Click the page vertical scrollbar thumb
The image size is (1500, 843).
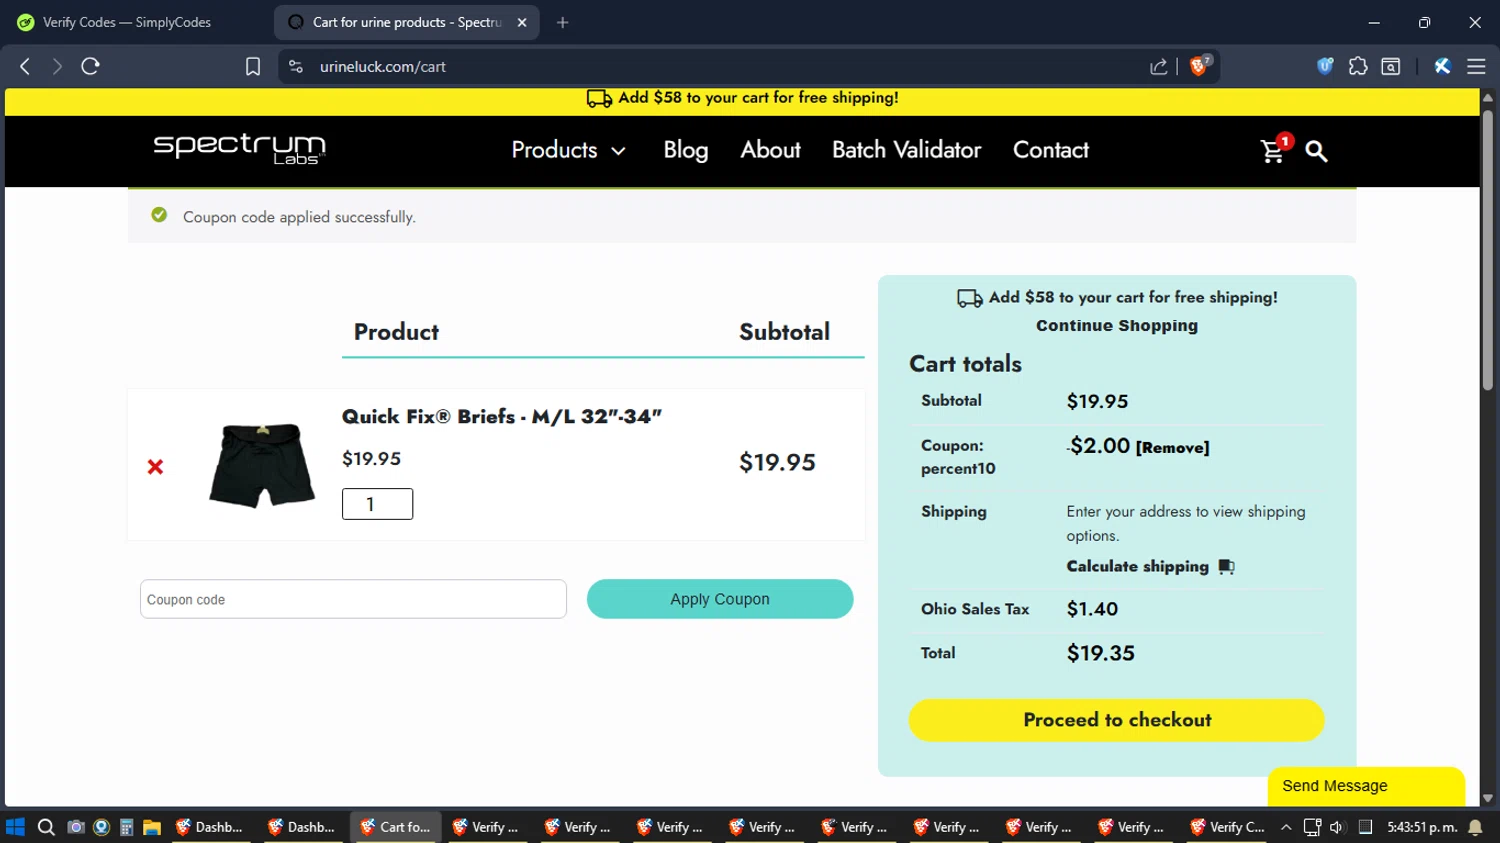(x=1488, y=250)
